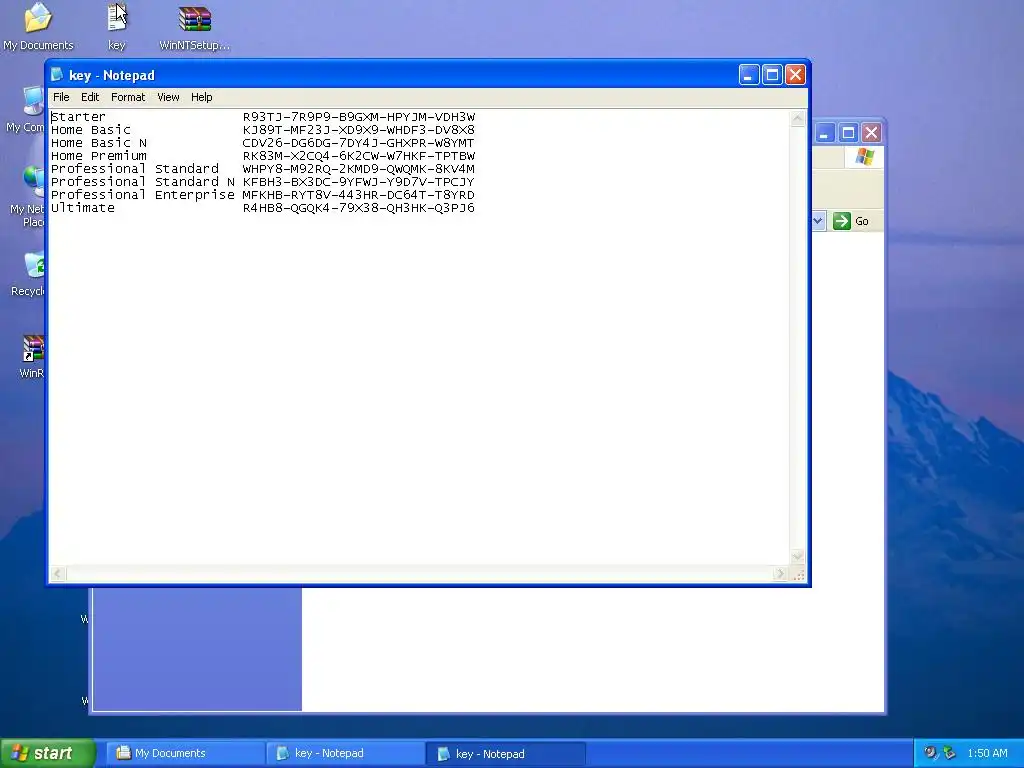Click the word Ultimate in Notepad
1024x768 pixels.
83,208
